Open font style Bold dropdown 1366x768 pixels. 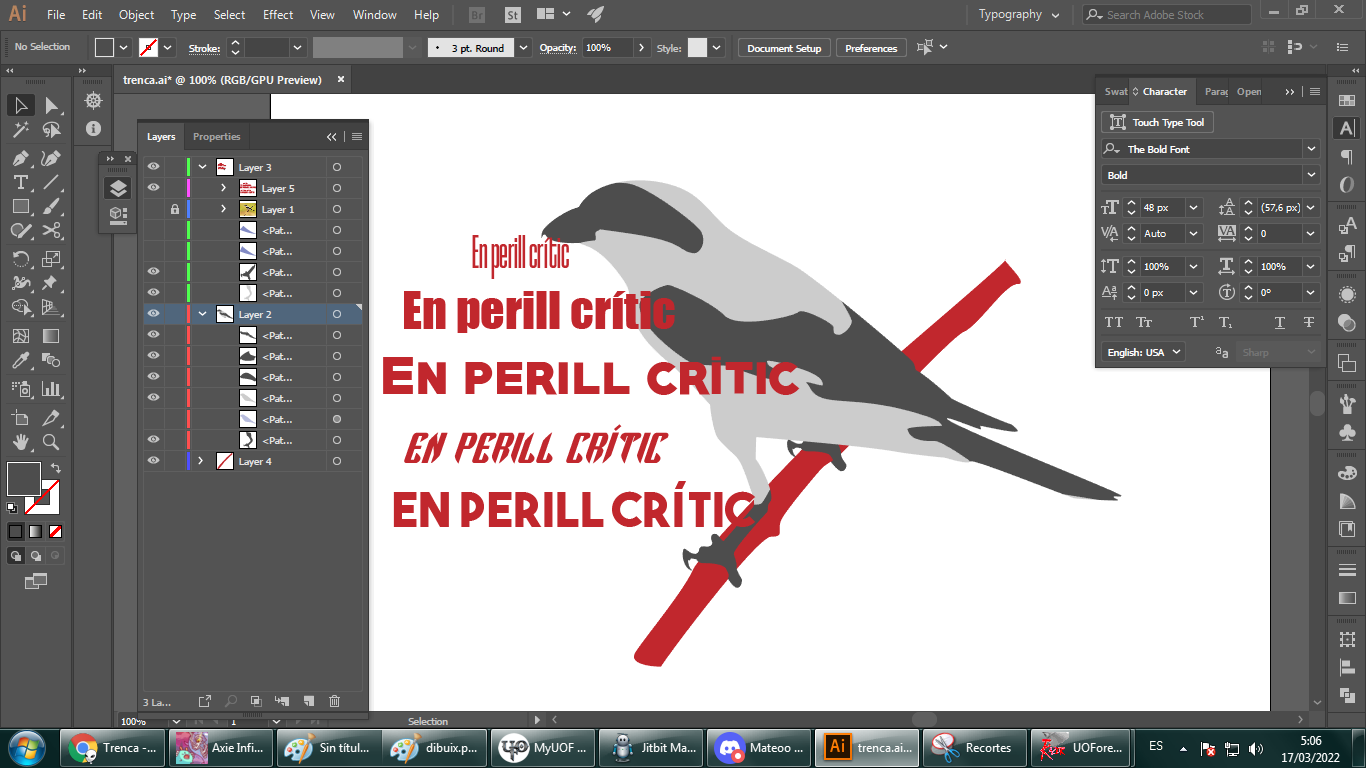[x=1311, y=175]
